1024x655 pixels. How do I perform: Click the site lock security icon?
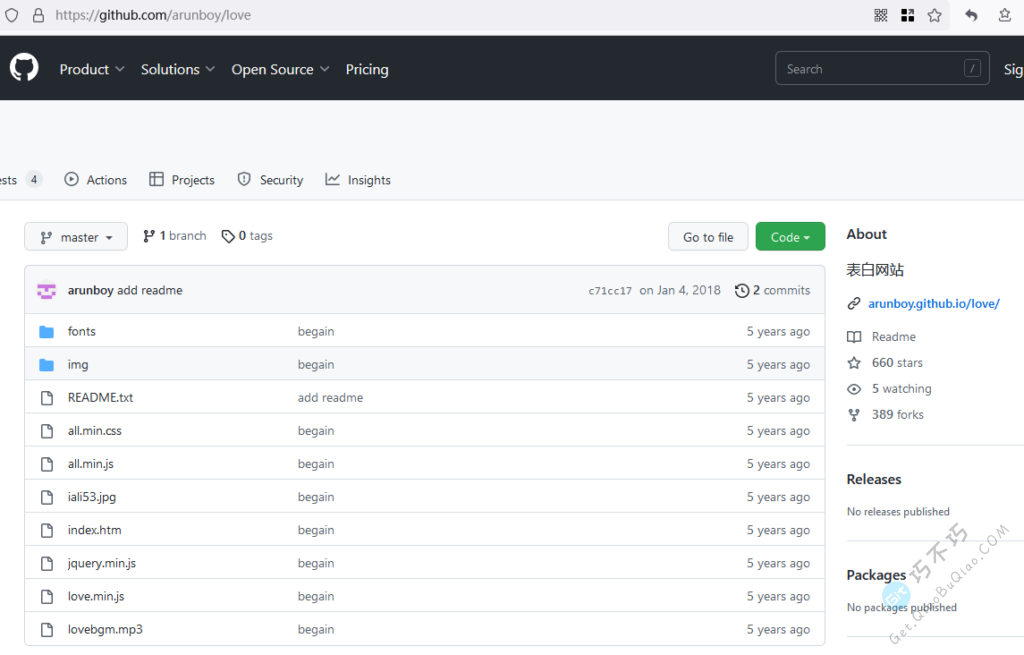38,15
